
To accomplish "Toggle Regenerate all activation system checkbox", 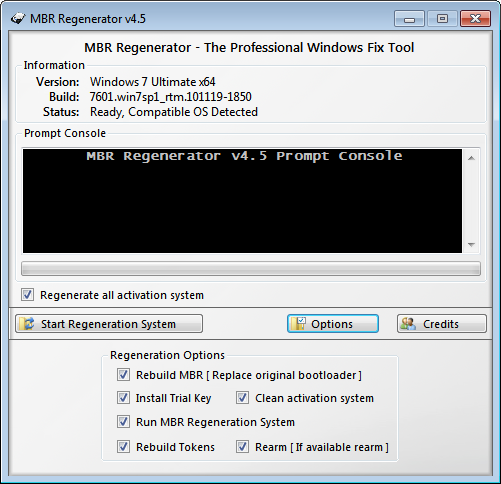I will point(27,295).
